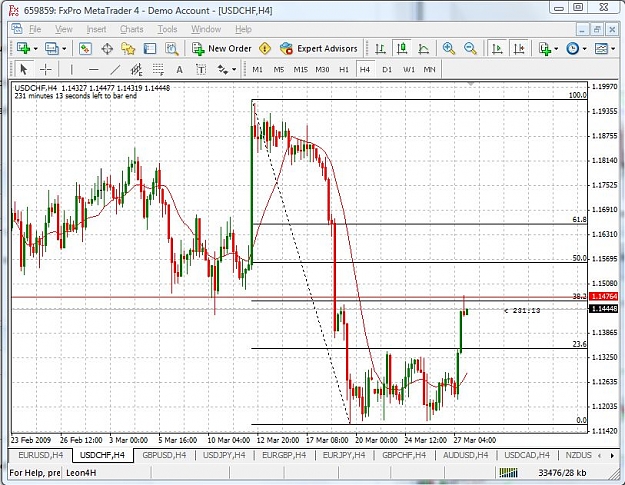Select the Vertical Line drawing tool
625x485 pixels.
pyautogui.click(x=71, y=70)
